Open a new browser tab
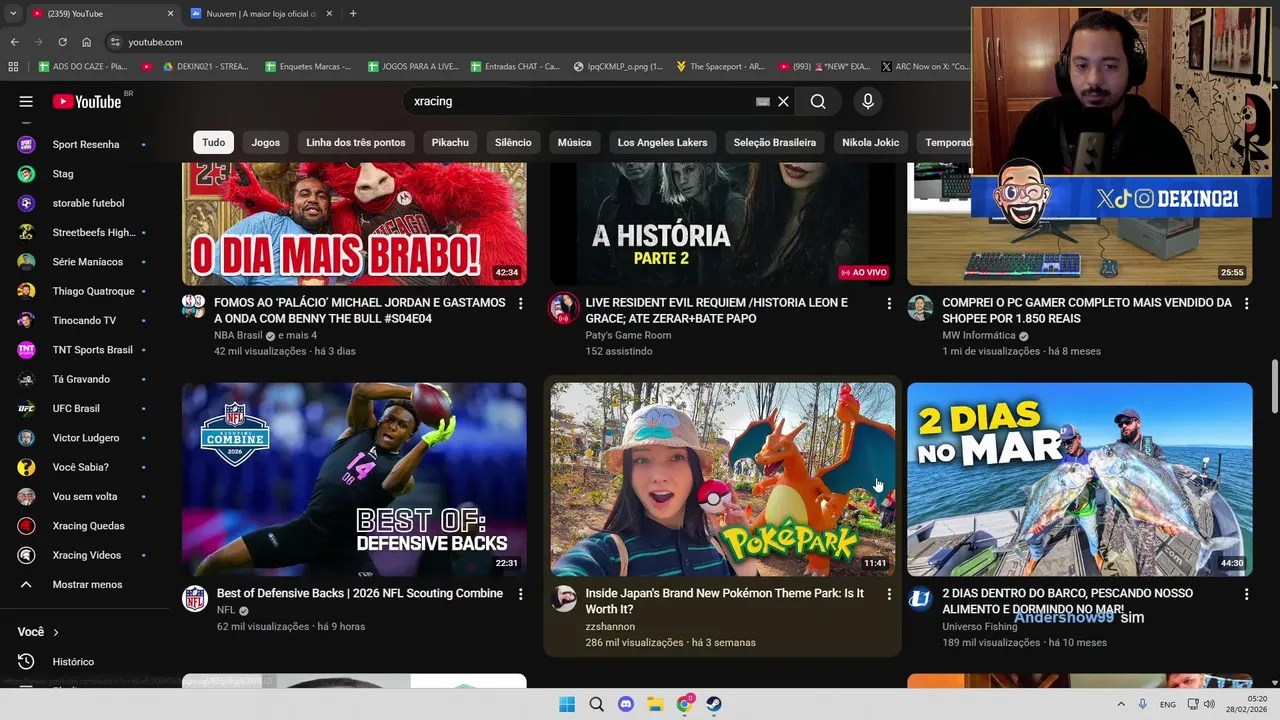 tap(353, 14)
